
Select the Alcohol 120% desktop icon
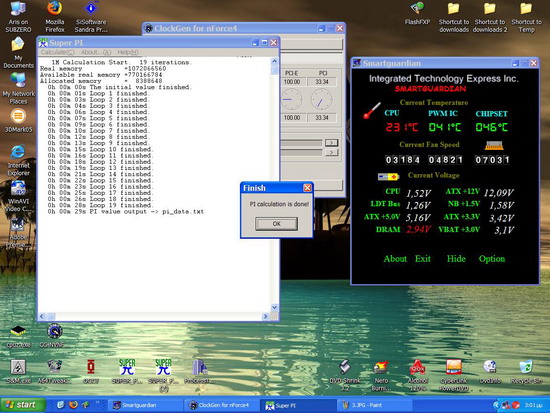coord(417,375)
